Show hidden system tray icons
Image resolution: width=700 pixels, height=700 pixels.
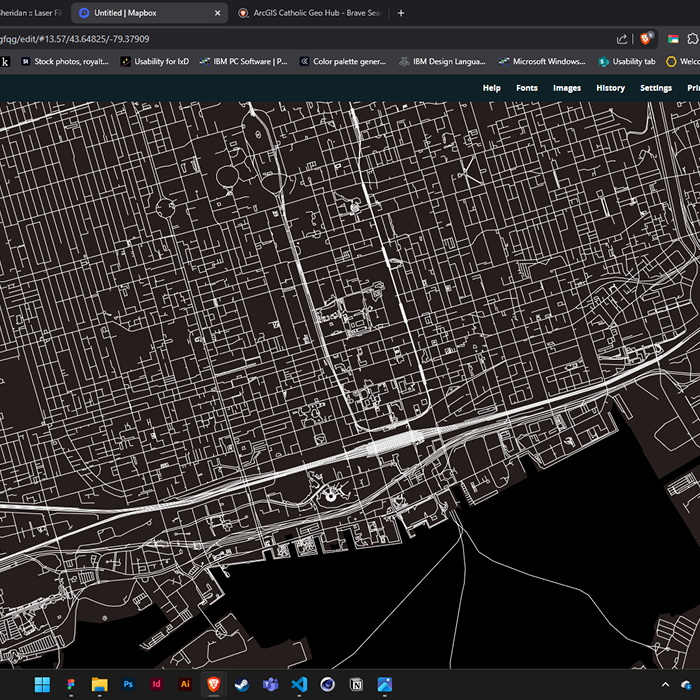(665, 685)
